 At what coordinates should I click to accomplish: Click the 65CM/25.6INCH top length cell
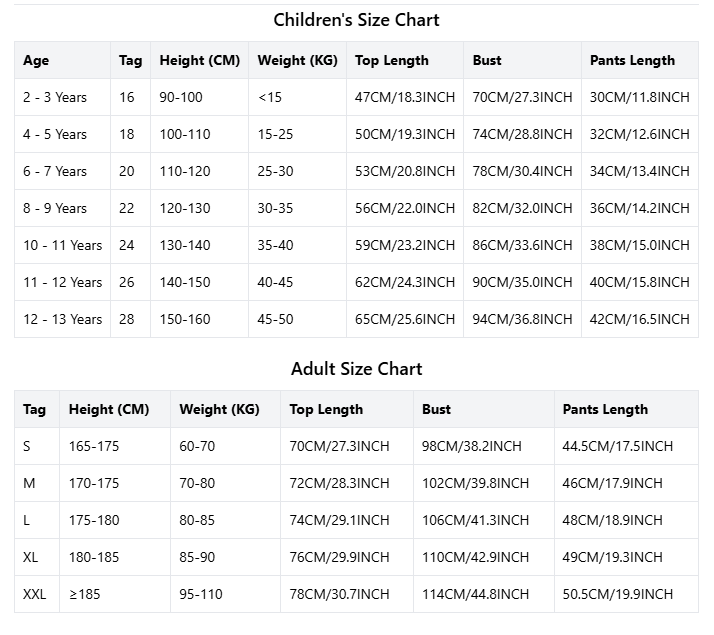coord(405,320)
